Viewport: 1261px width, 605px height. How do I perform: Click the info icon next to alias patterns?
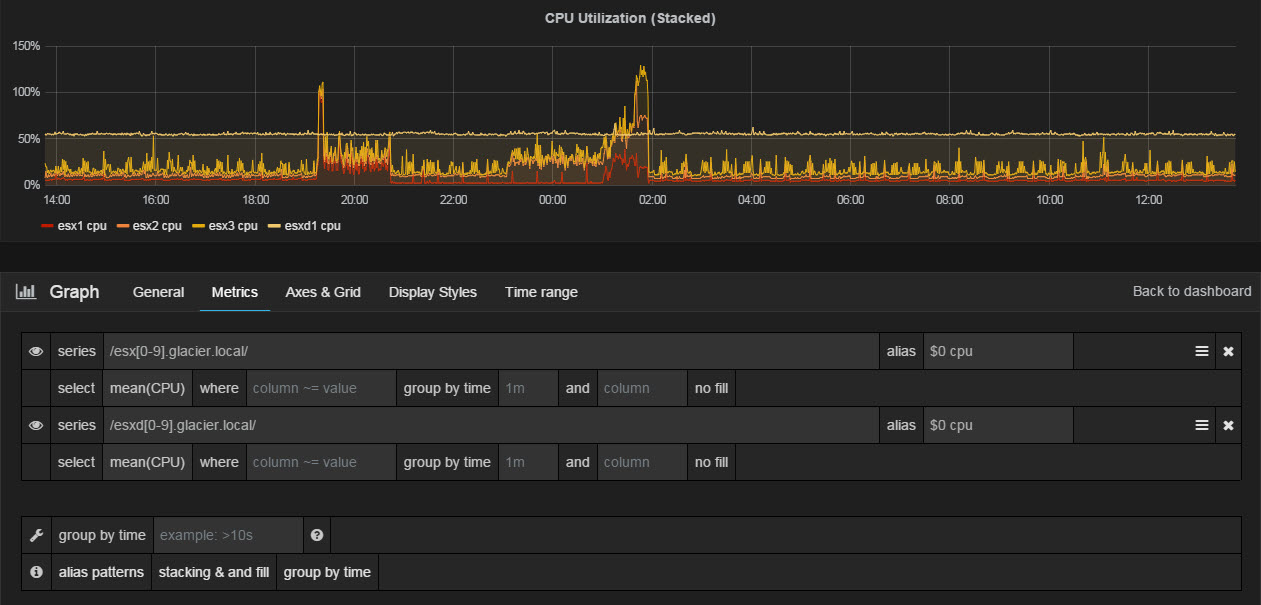point(36,572)
